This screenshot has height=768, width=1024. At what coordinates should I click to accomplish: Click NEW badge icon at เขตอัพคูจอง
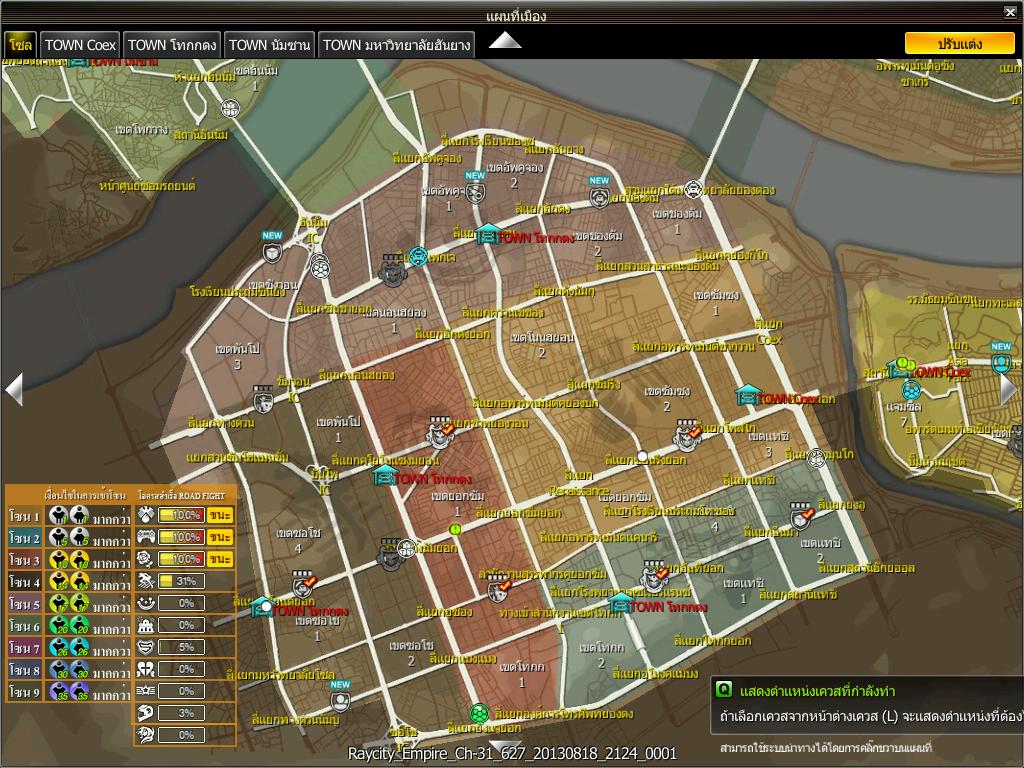point(475,192)
